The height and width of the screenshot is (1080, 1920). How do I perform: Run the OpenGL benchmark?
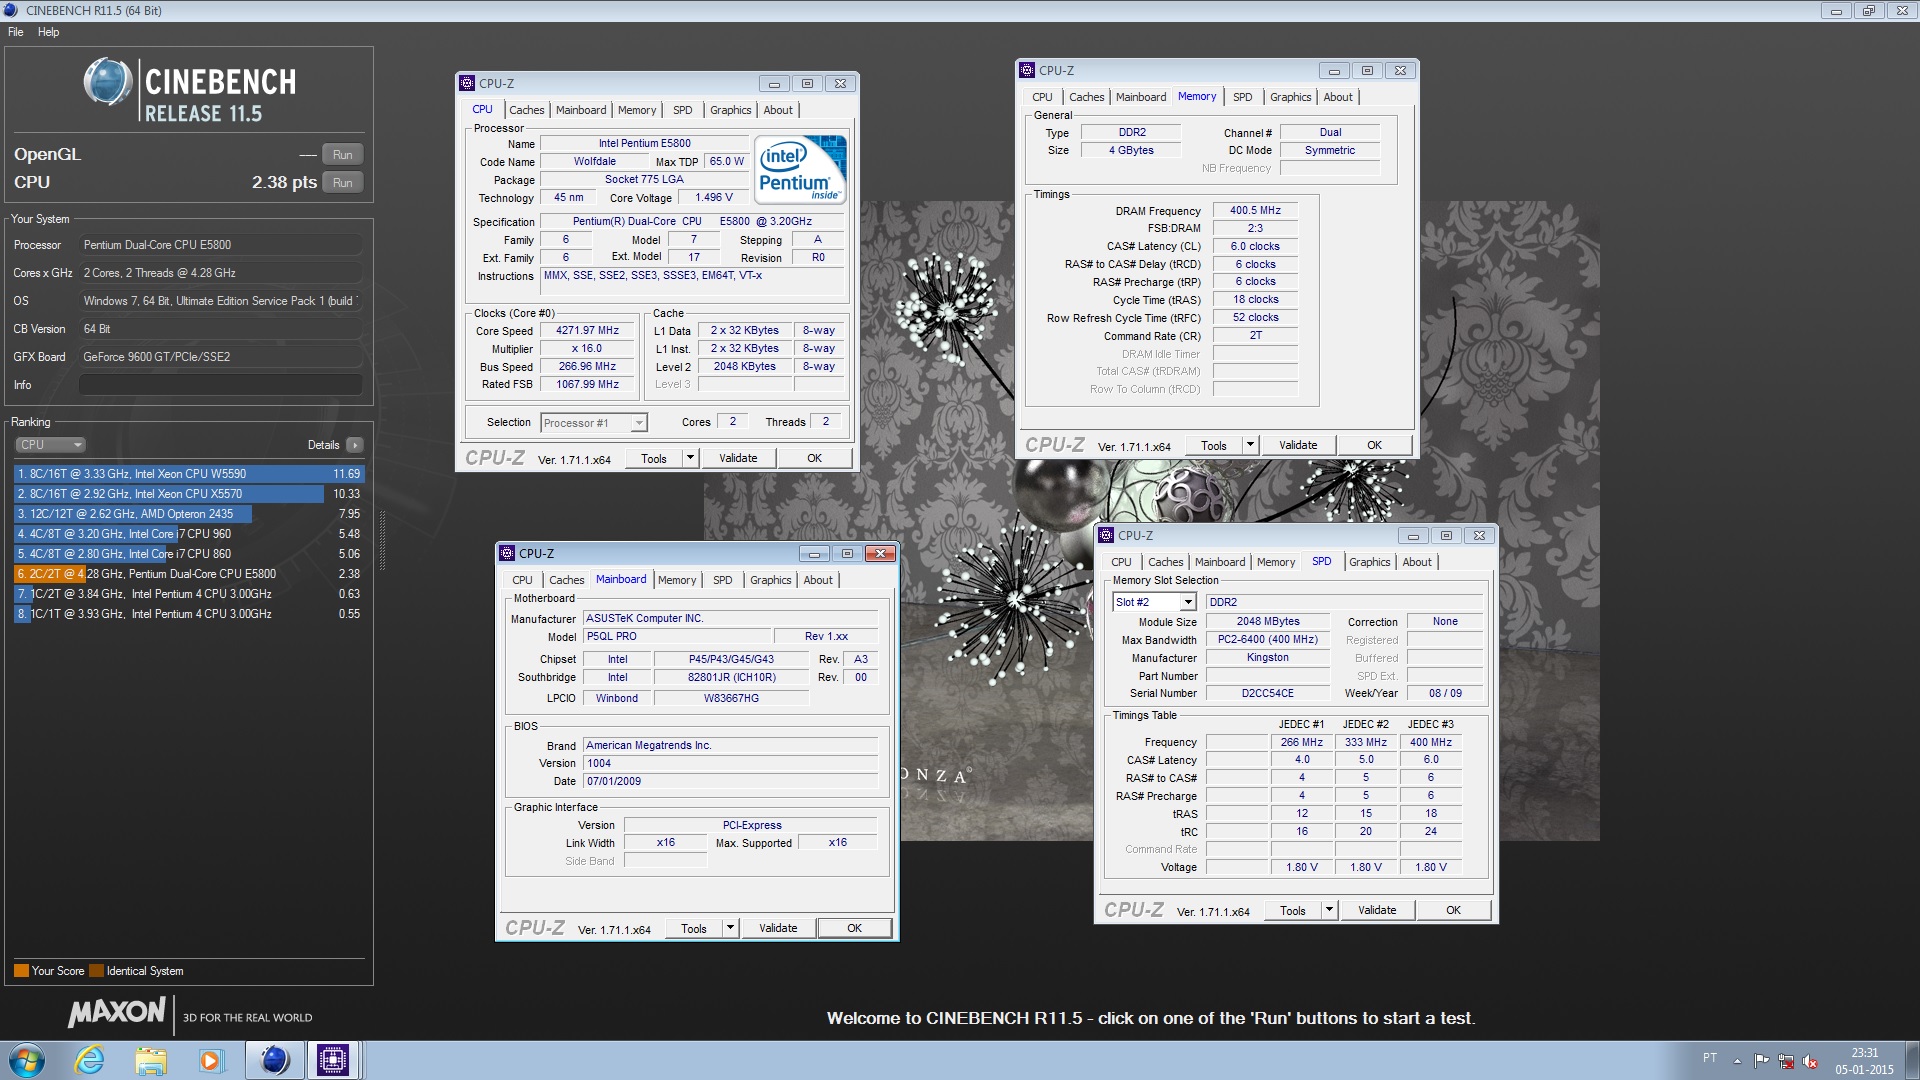(343, 155)
